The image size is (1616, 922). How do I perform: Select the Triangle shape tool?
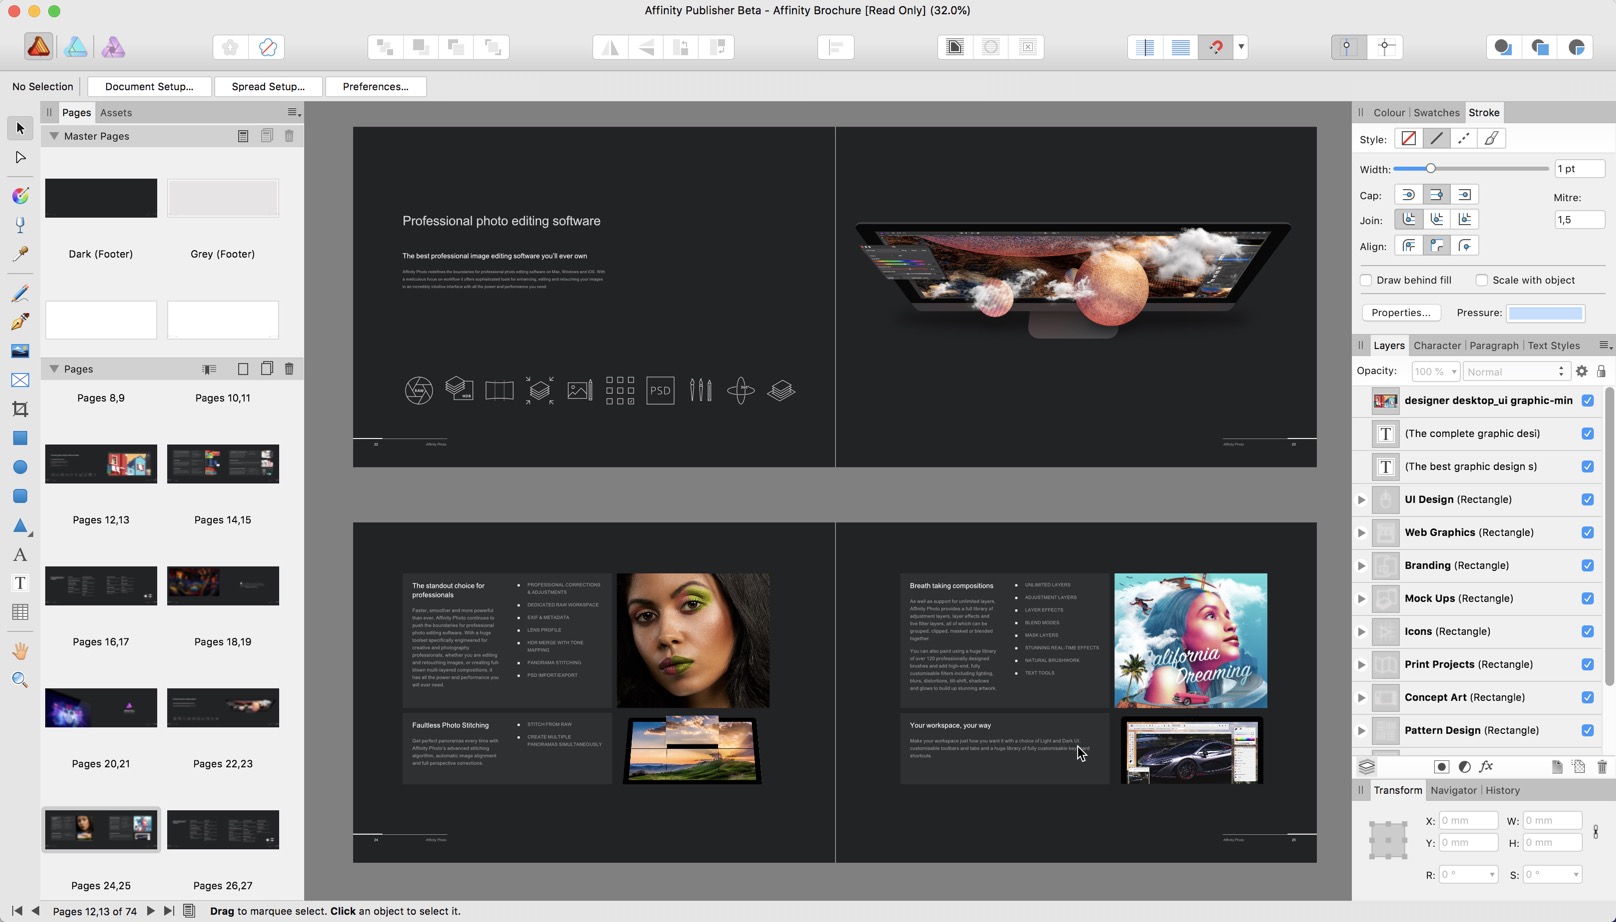tap(20, 525)
